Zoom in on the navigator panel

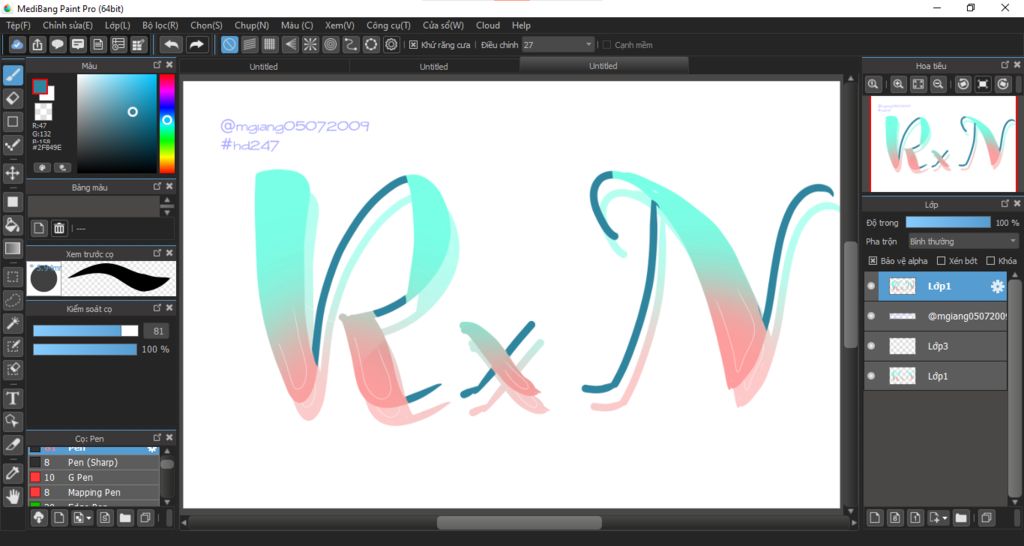[x=899, y=84]
